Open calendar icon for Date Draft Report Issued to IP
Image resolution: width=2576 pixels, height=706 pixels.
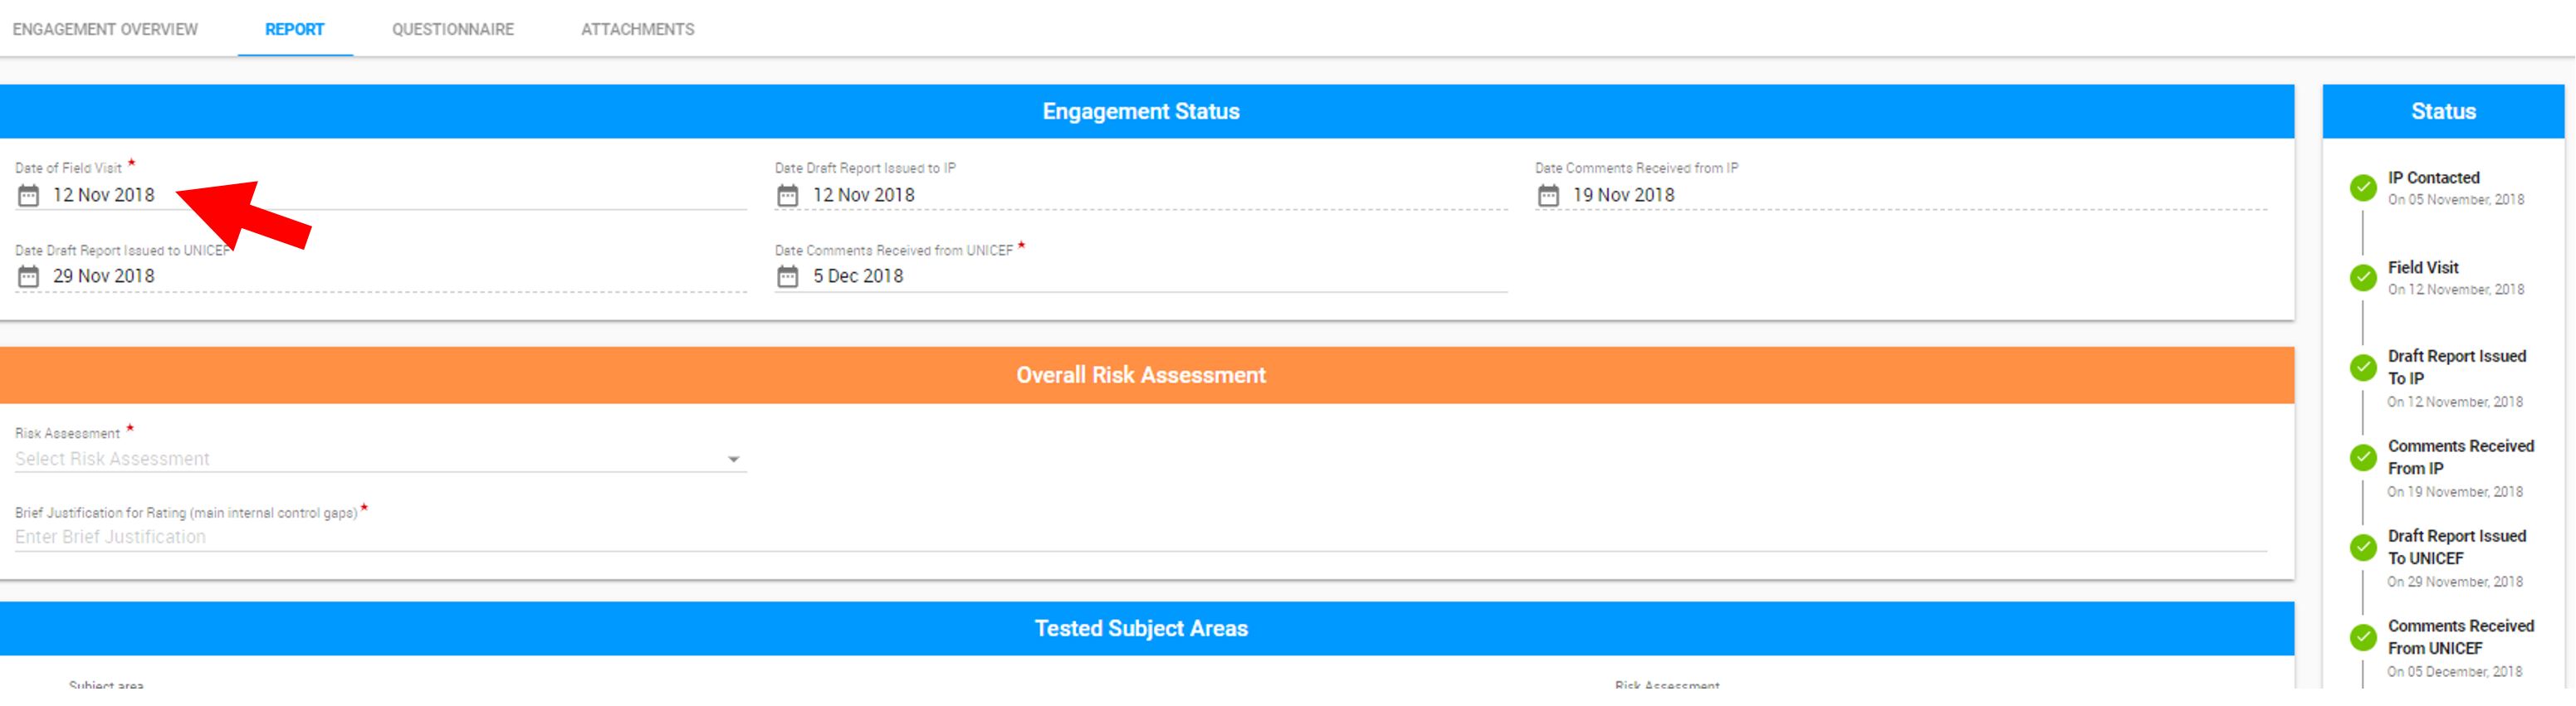[x=788, y=195]
